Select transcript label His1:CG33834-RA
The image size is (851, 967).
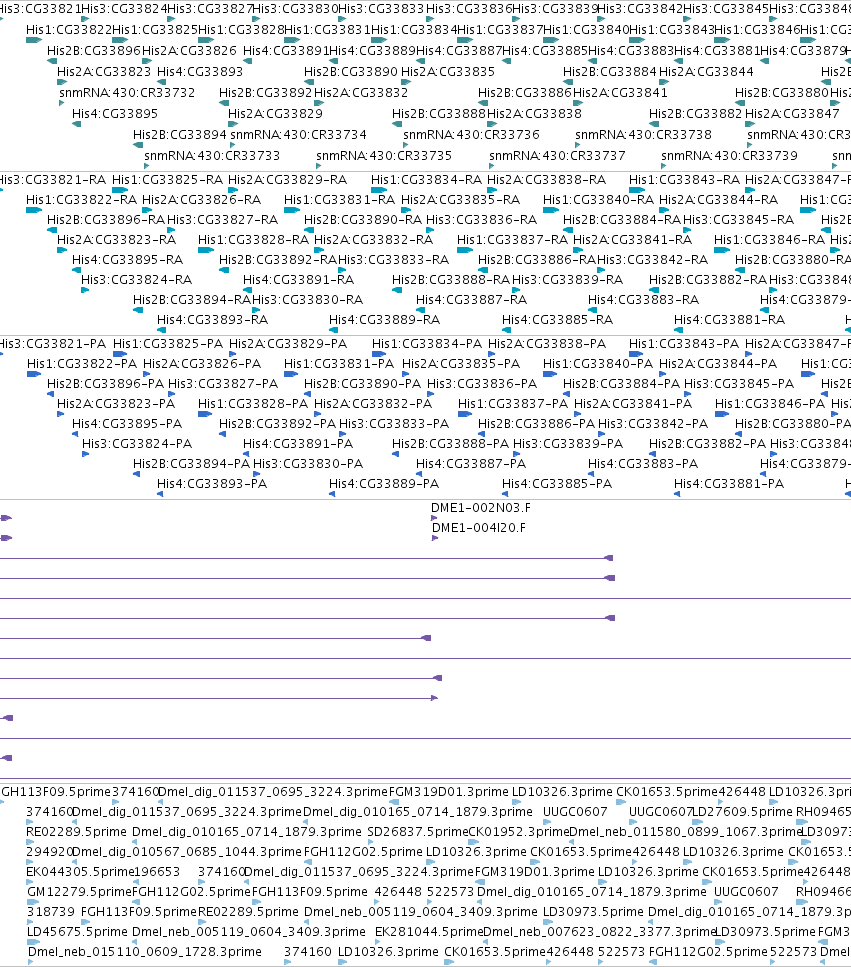pos(427,179)
